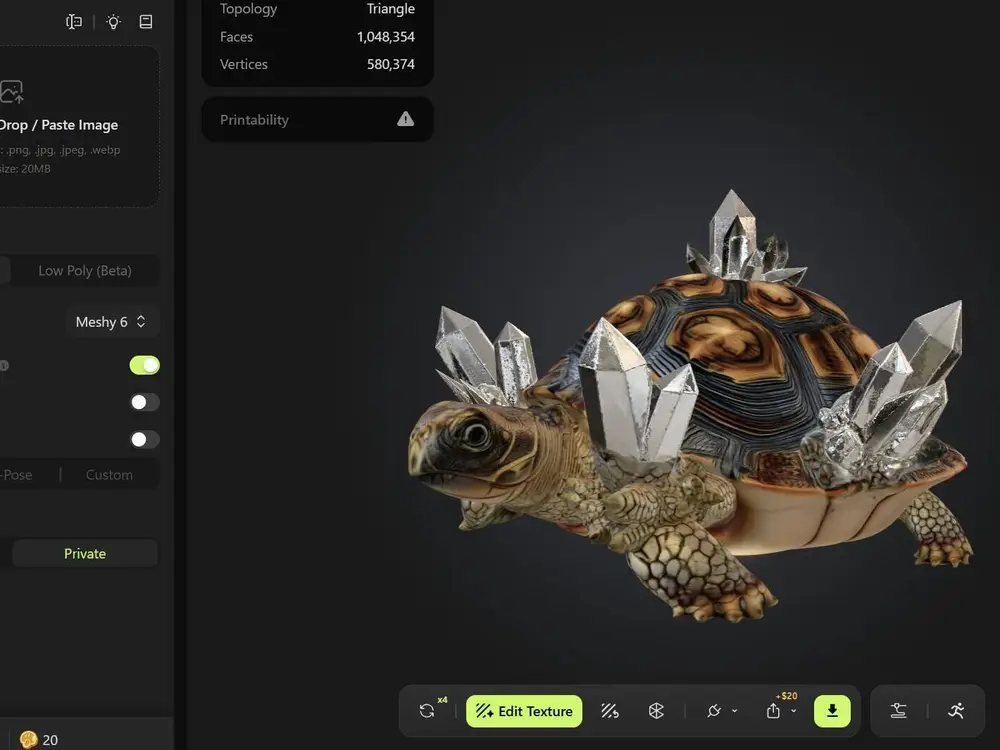Open the running figure animate icon

[956, 710]
